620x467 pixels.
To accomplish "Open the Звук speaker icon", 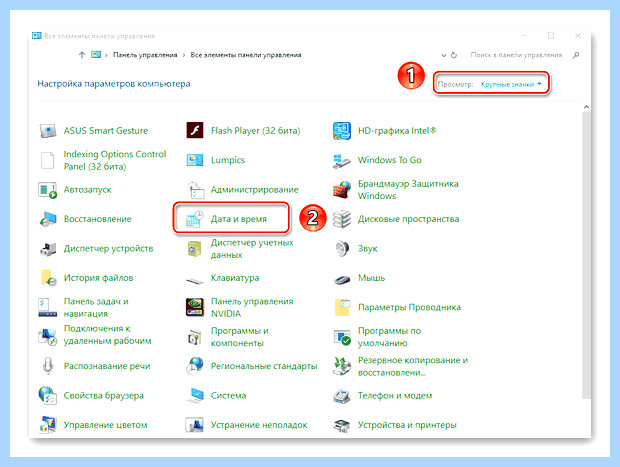I will pos(342,249).
